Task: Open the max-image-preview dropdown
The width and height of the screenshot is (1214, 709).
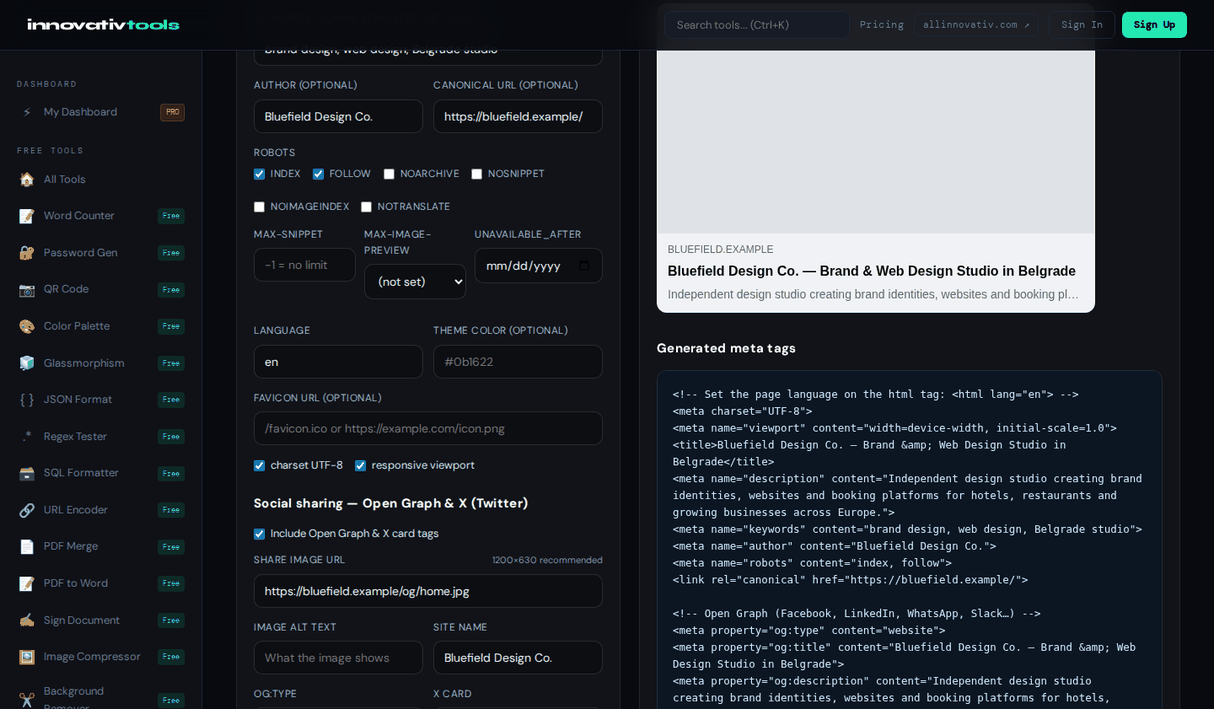Action: [x=415, y=282]
